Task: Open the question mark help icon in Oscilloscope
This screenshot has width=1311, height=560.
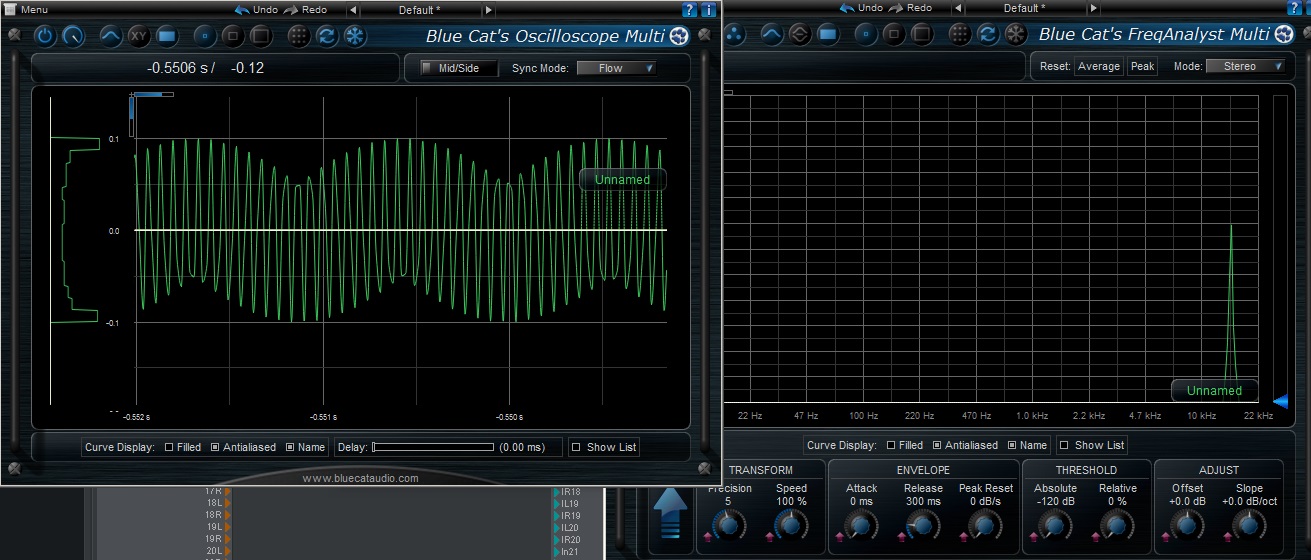Action: coord(690,10)
